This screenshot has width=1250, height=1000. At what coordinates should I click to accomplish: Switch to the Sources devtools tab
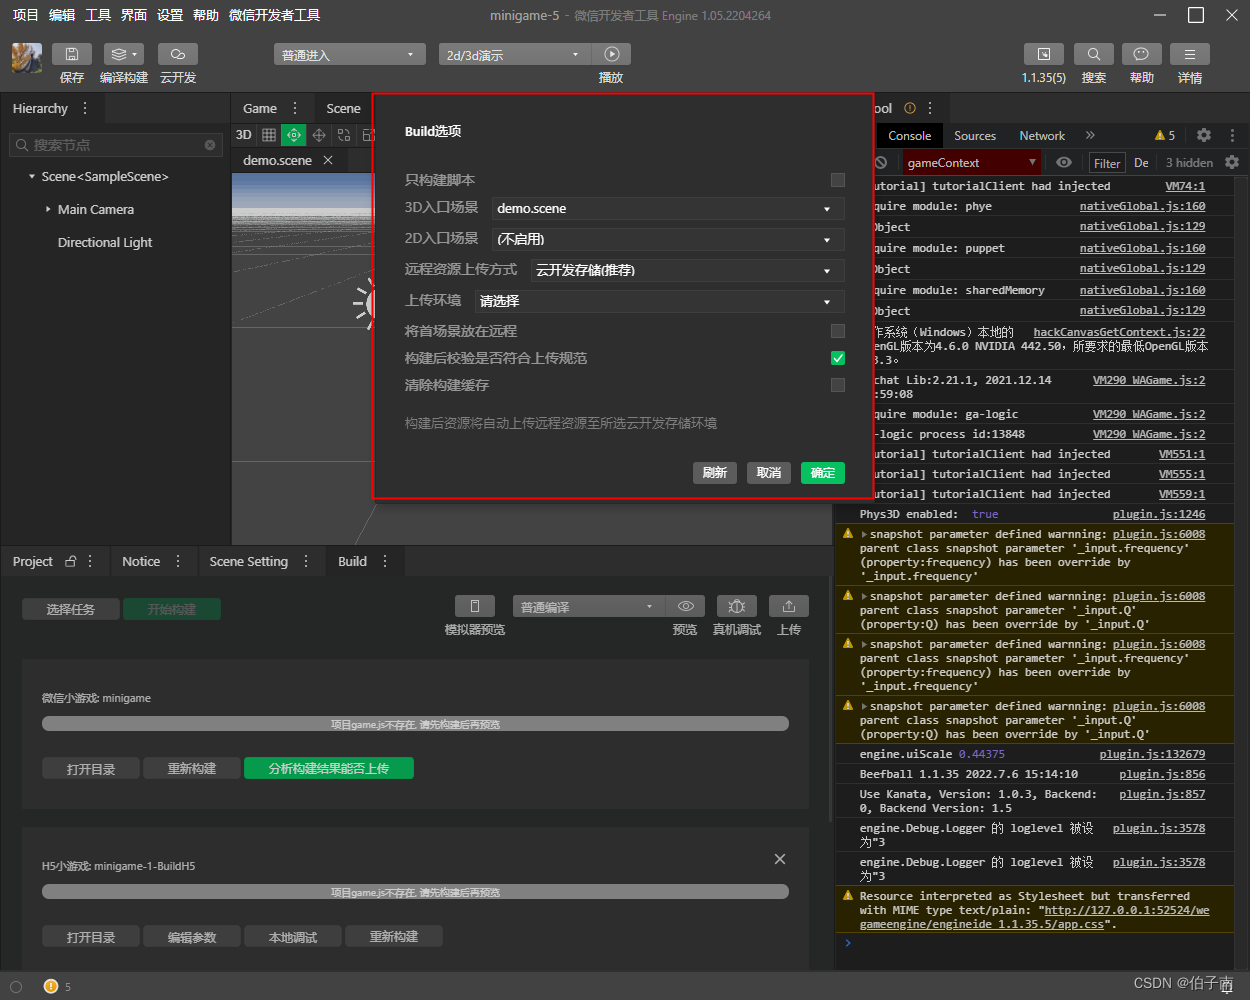click(975, 136)
